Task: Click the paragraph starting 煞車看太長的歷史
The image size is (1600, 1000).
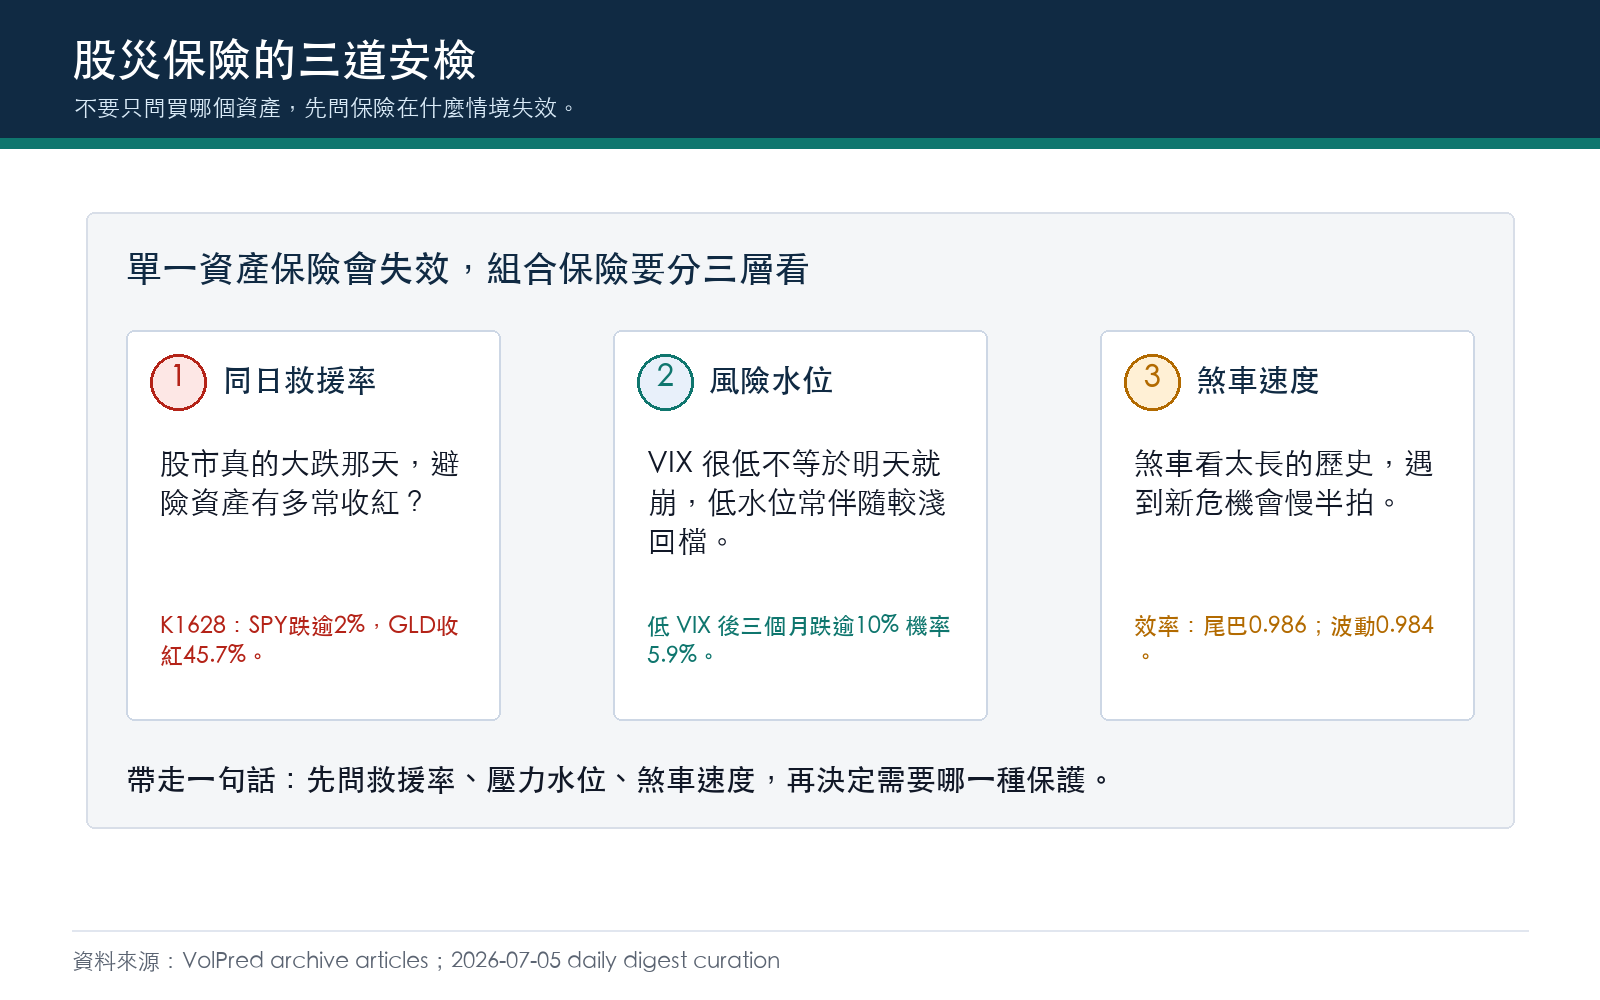Action: (x=1284, y=483)
